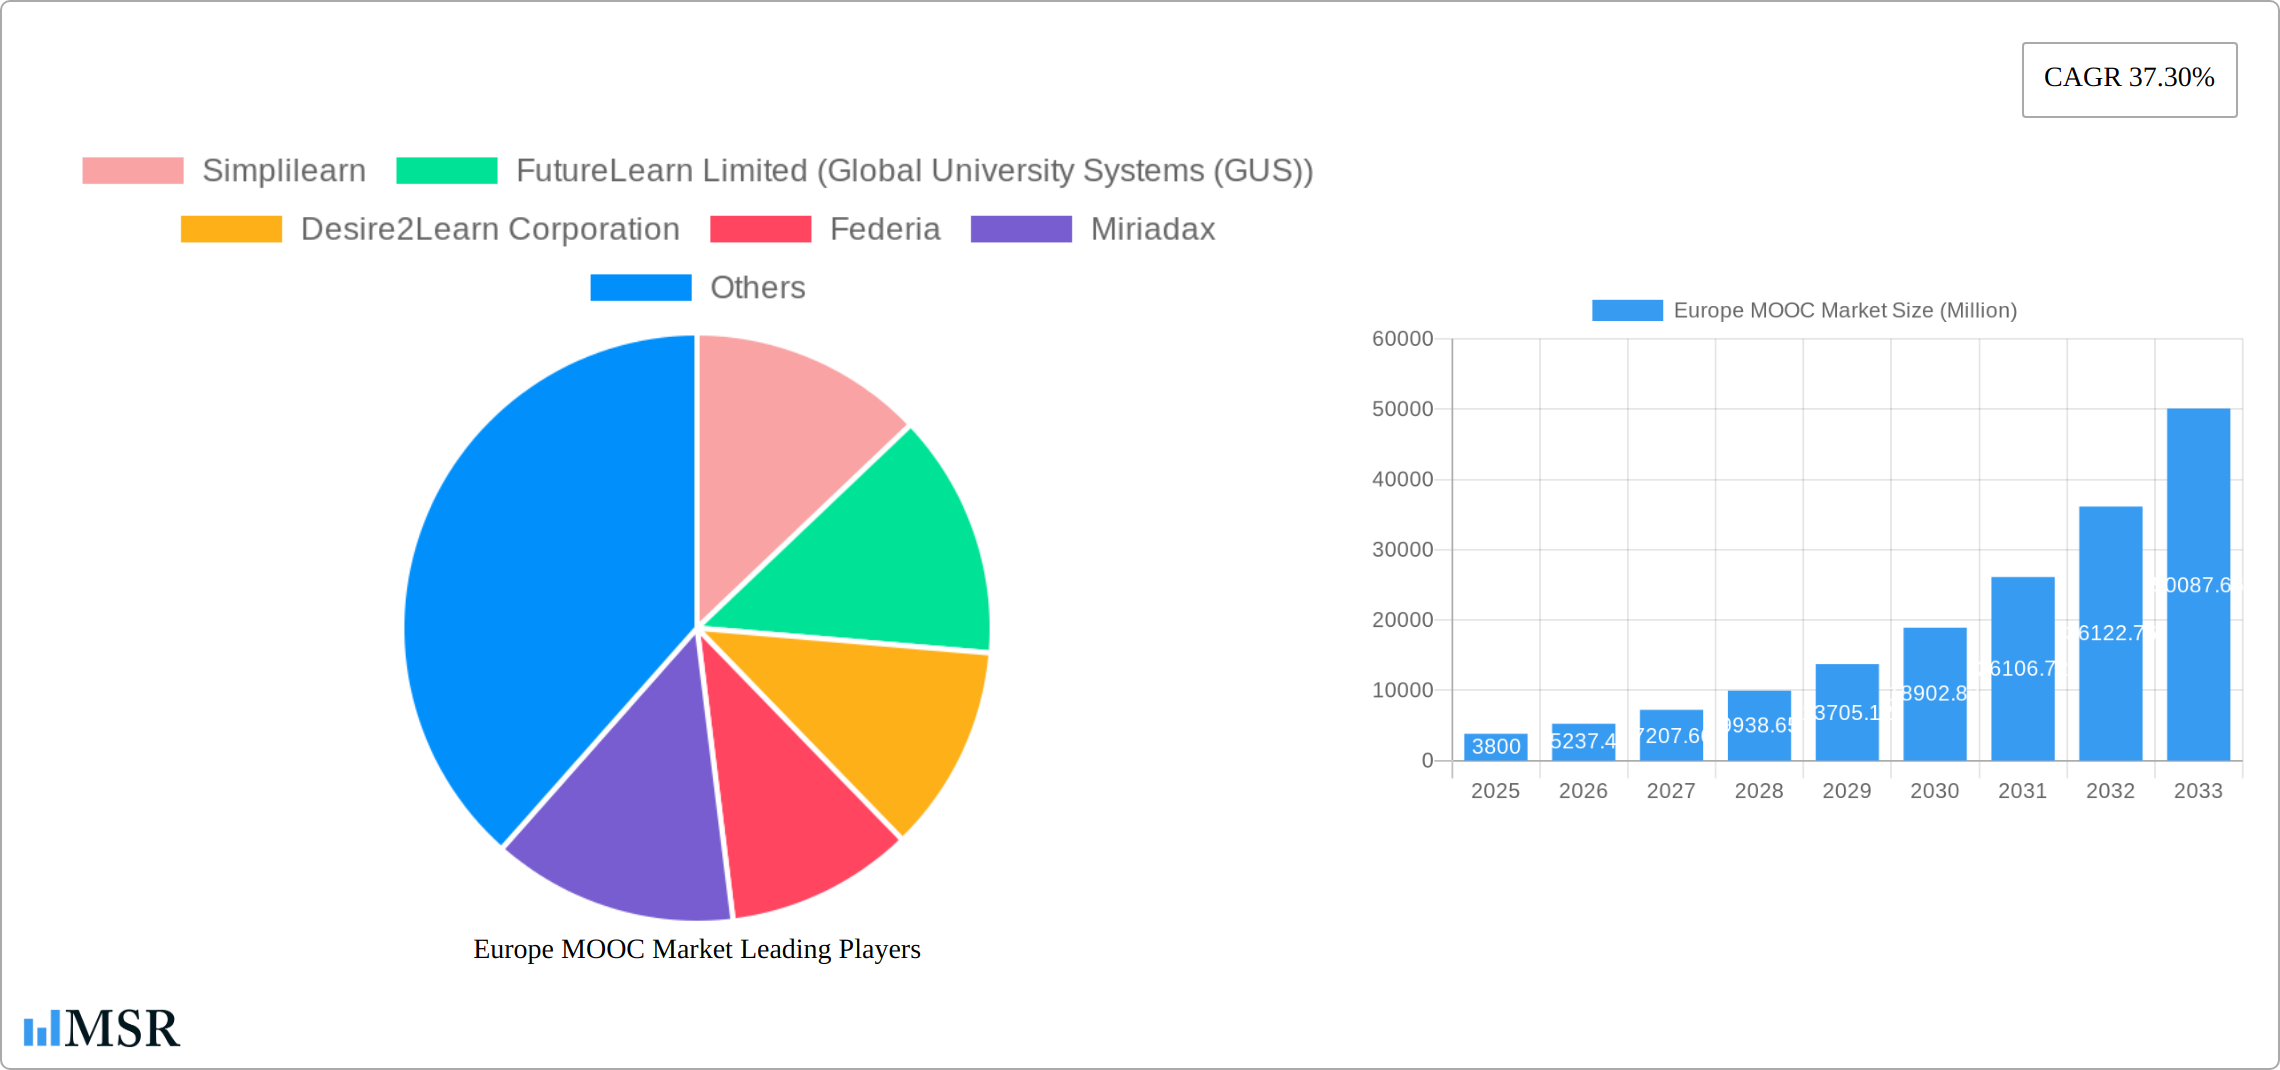
Task: Click the Federia red legend swatch
Action: [761, 229]
